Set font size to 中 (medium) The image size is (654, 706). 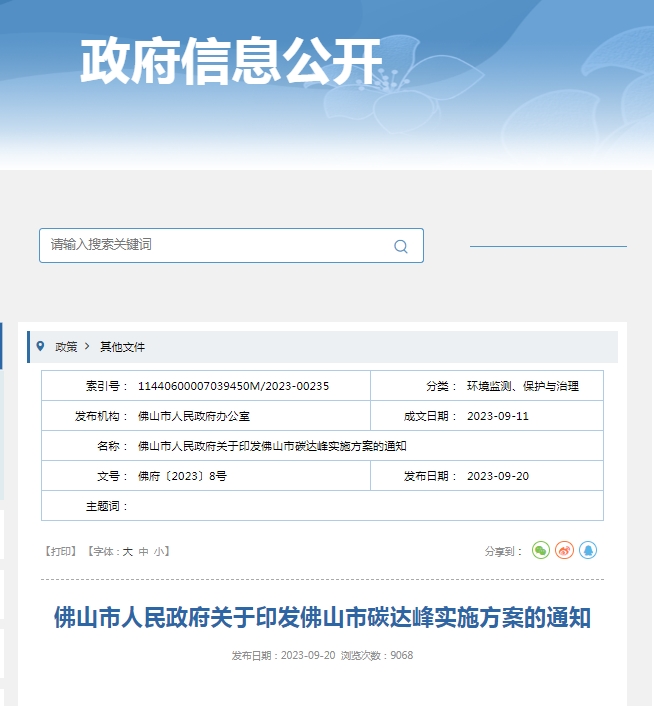click(x=144, y=551)
